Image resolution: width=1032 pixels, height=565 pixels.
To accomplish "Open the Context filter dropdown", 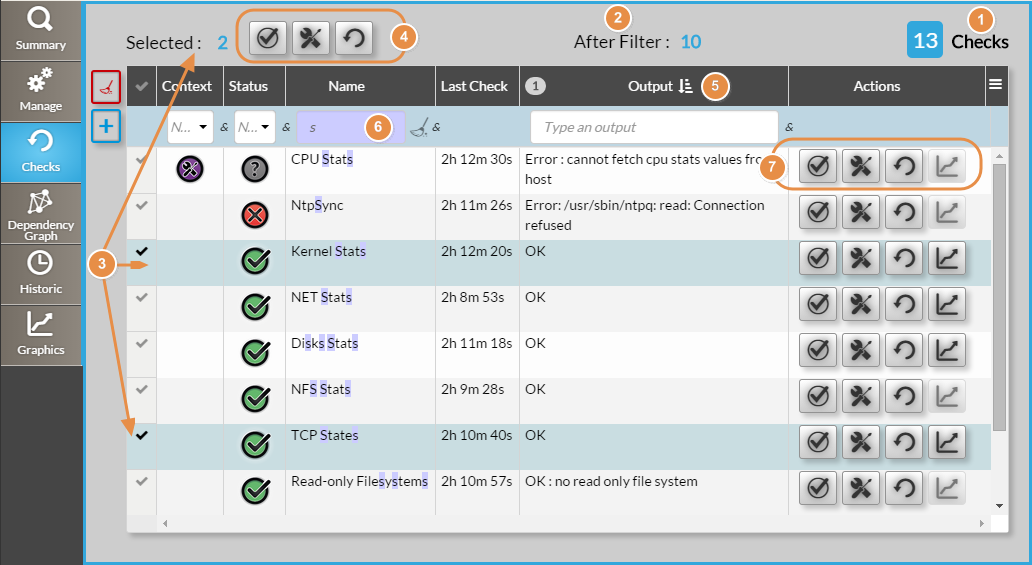I will point(190,127).
